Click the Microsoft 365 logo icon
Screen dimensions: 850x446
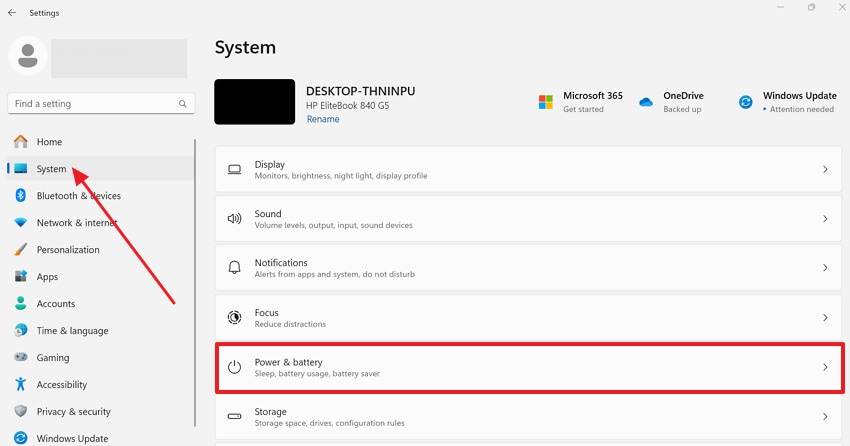pyautogui.click(x=546, y=102)
